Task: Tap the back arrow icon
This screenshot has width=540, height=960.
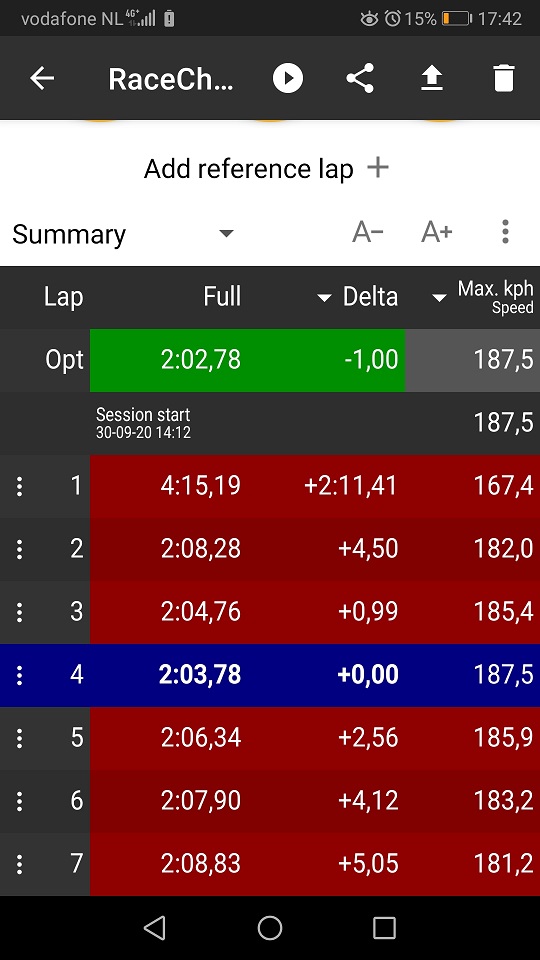Action: pyautogui.click(x=42, y=78)
